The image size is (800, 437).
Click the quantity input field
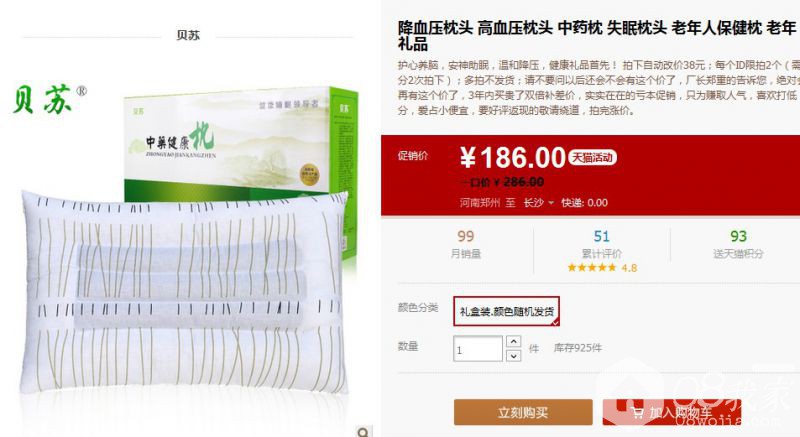click(478, 349)
